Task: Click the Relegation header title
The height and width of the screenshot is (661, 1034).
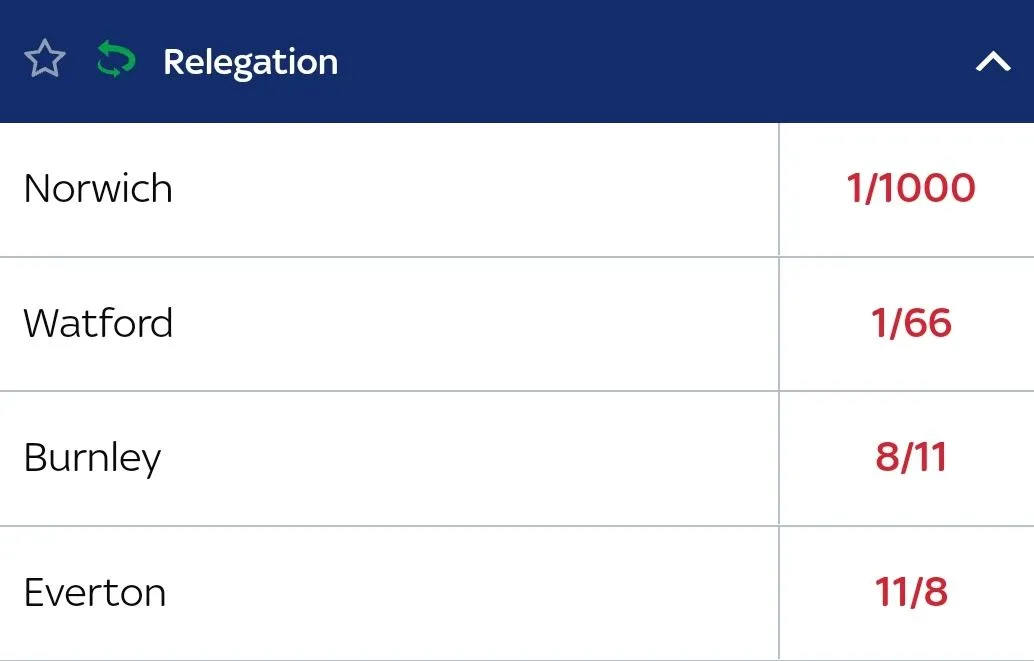Action: [250, 62]
